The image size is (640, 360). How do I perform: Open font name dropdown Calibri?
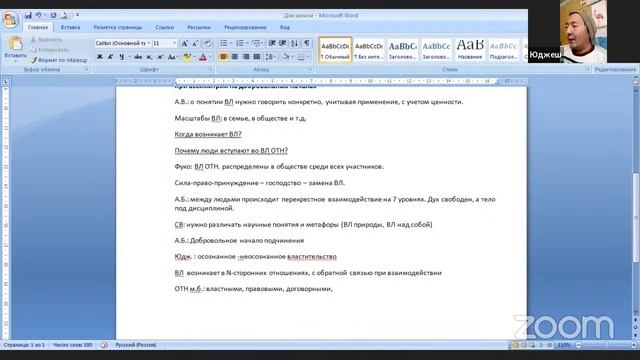tap(149, 43)
